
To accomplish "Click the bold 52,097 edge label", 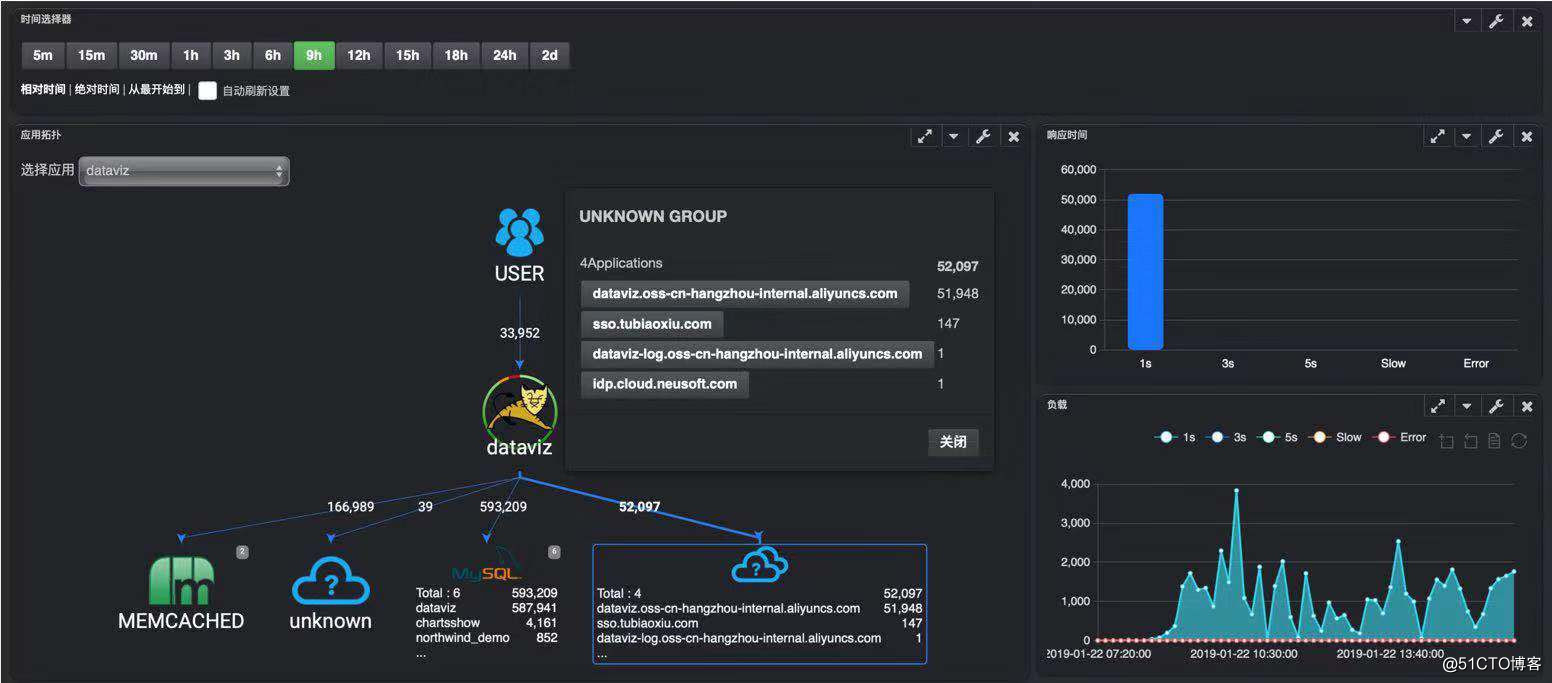I will pyautogui.click(x=640, y=507).
